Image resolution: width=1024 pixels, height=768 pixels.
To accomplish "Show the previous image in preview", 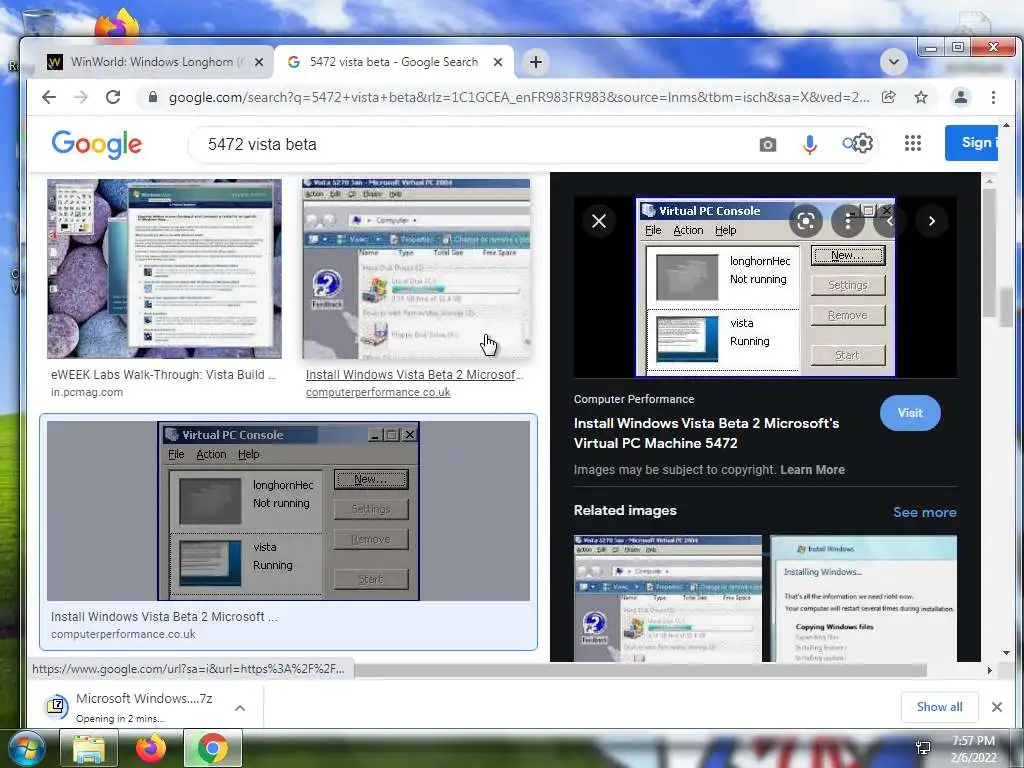I will (x=889, y=221).
